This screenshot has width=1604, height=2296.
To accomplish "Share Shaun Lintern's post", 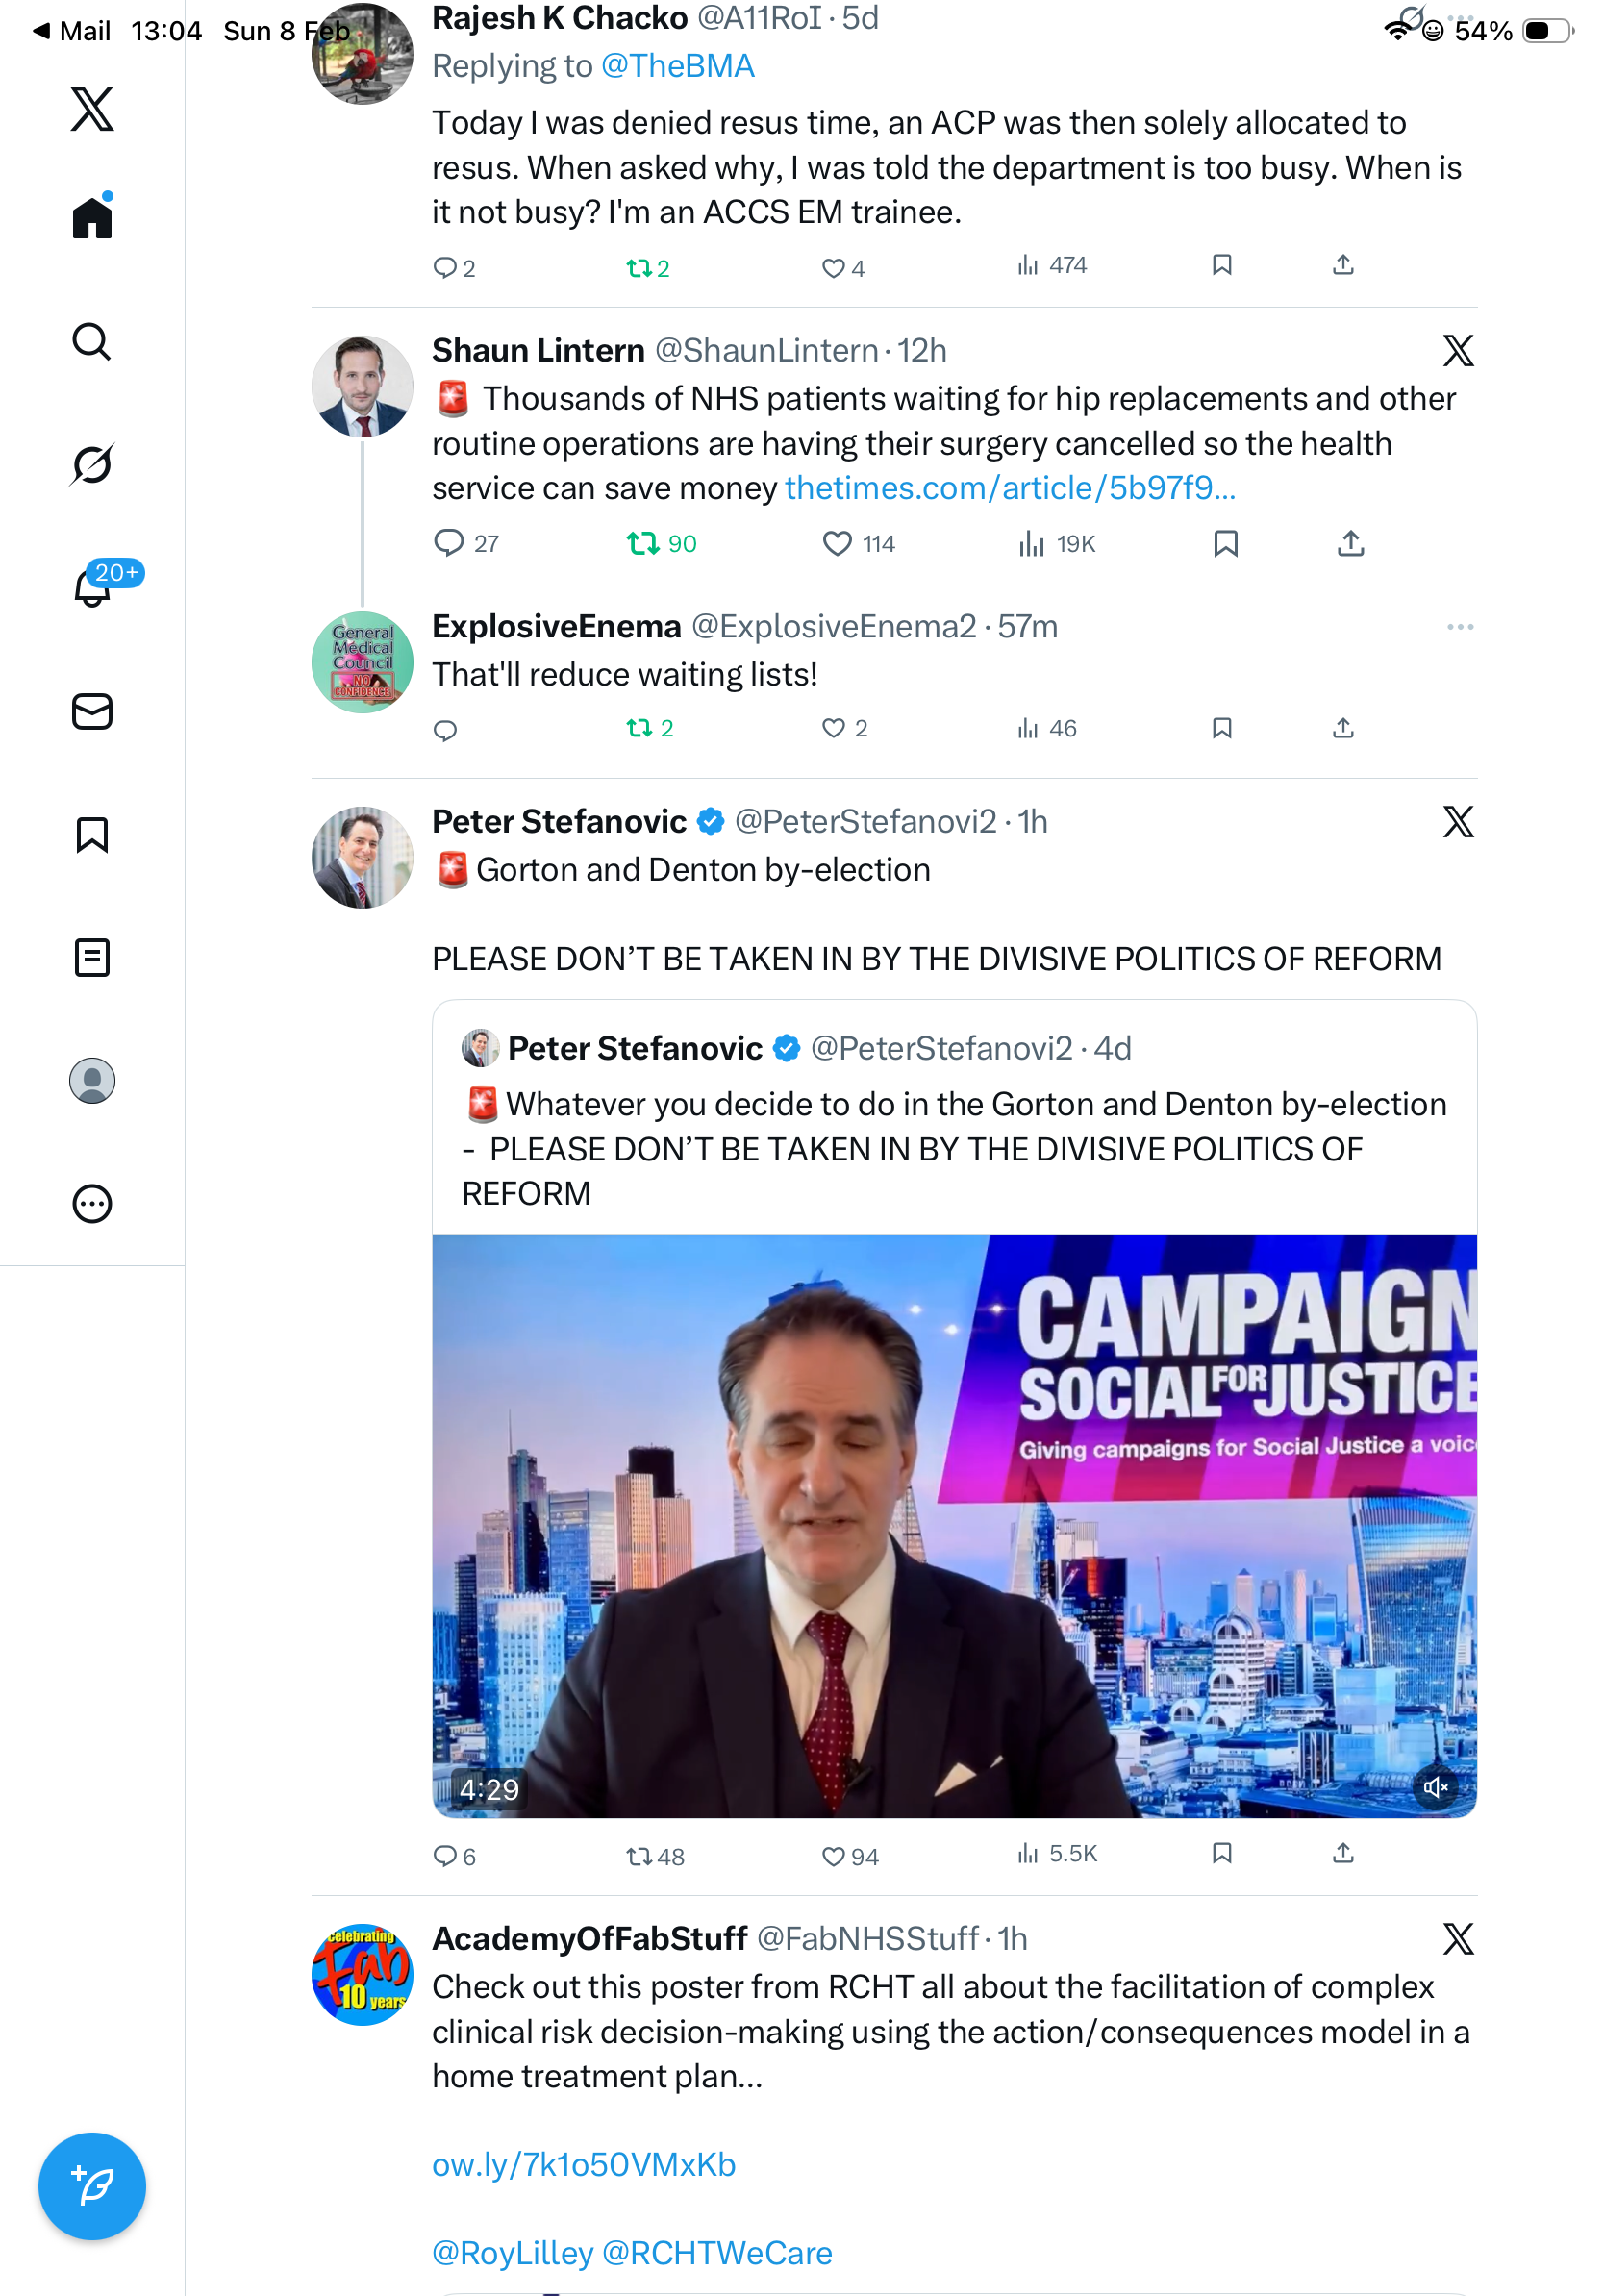I will tap(1350, 543).
